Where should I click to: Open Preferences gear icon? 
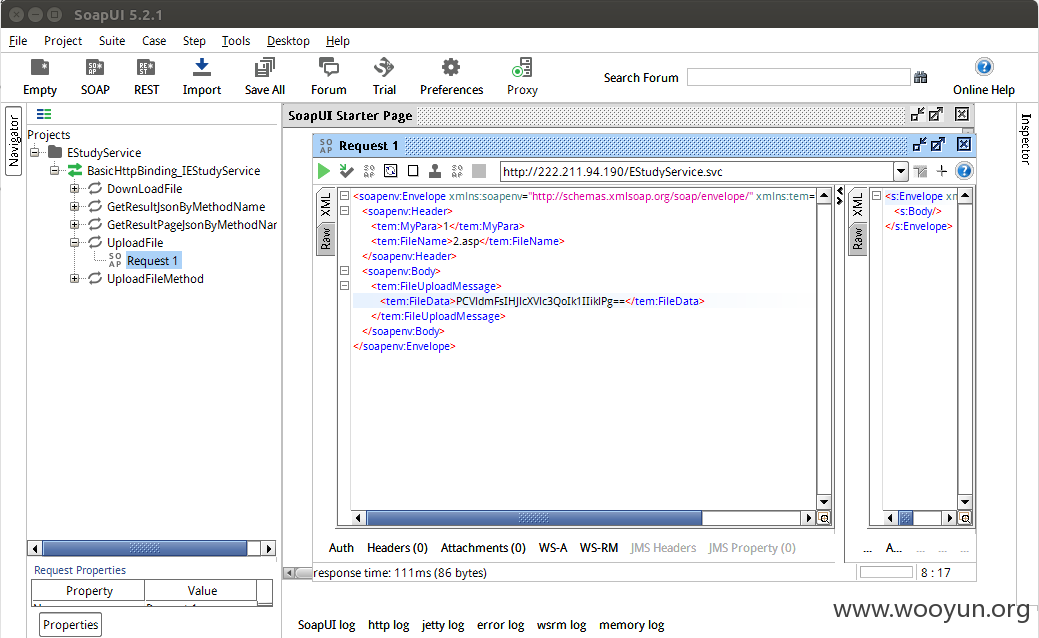[x=451, y=77]
